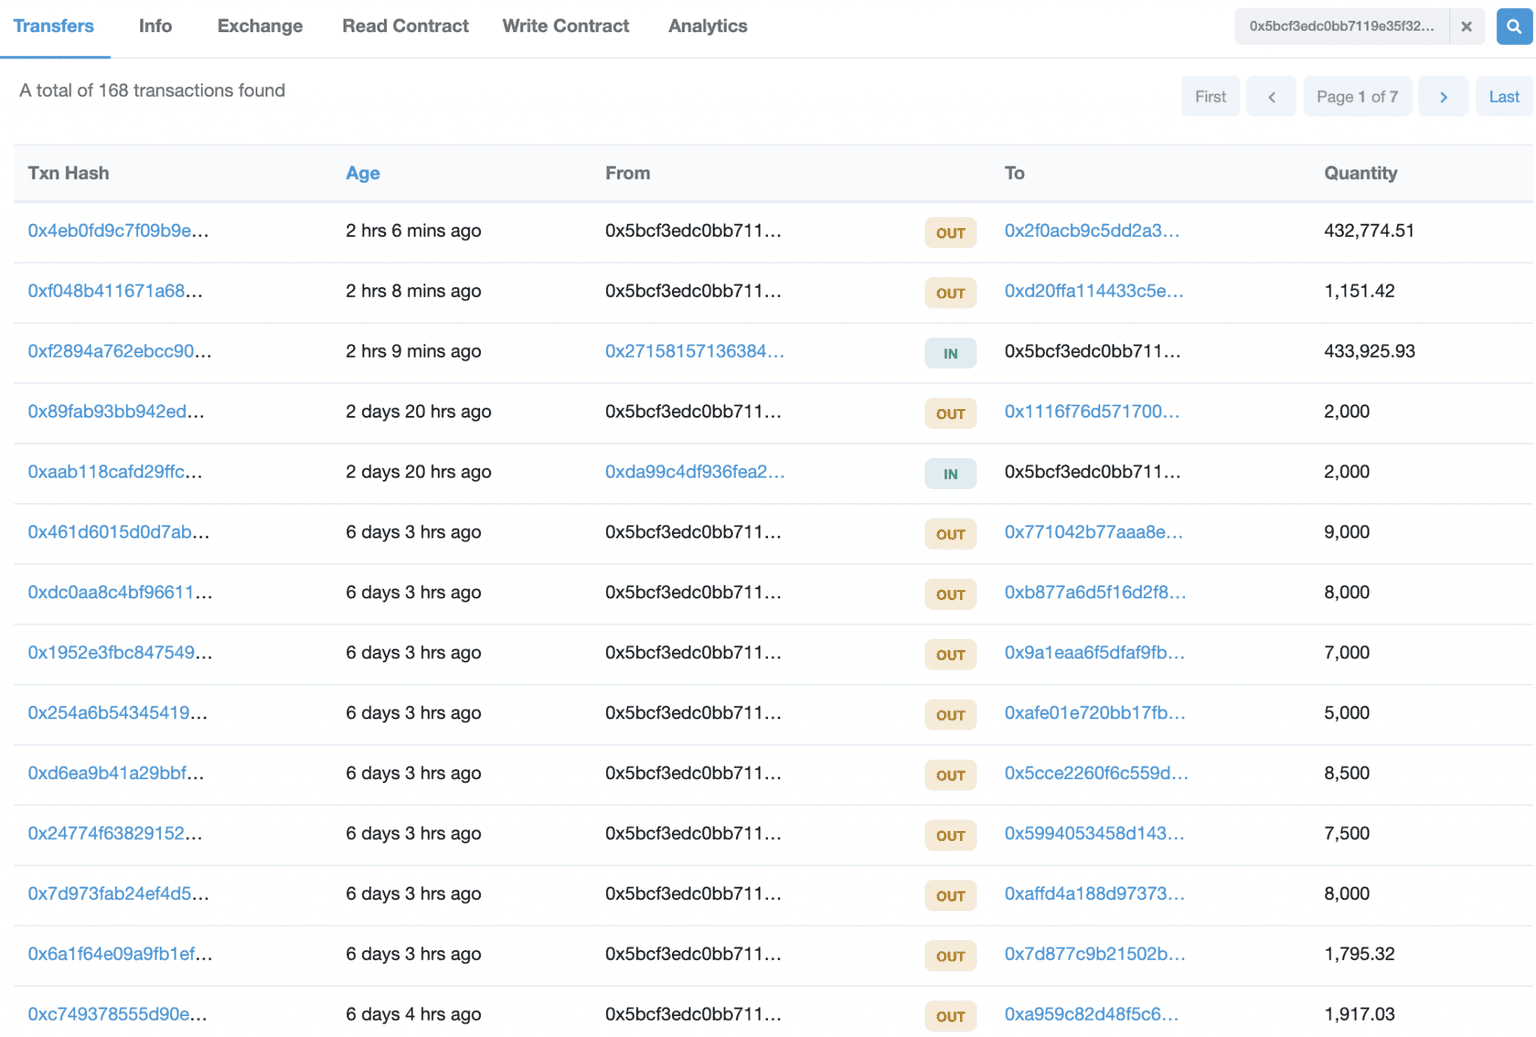Jump to the Last page
The width and height of the screenshot is (1536, 1037).
tap(1503, 97)
